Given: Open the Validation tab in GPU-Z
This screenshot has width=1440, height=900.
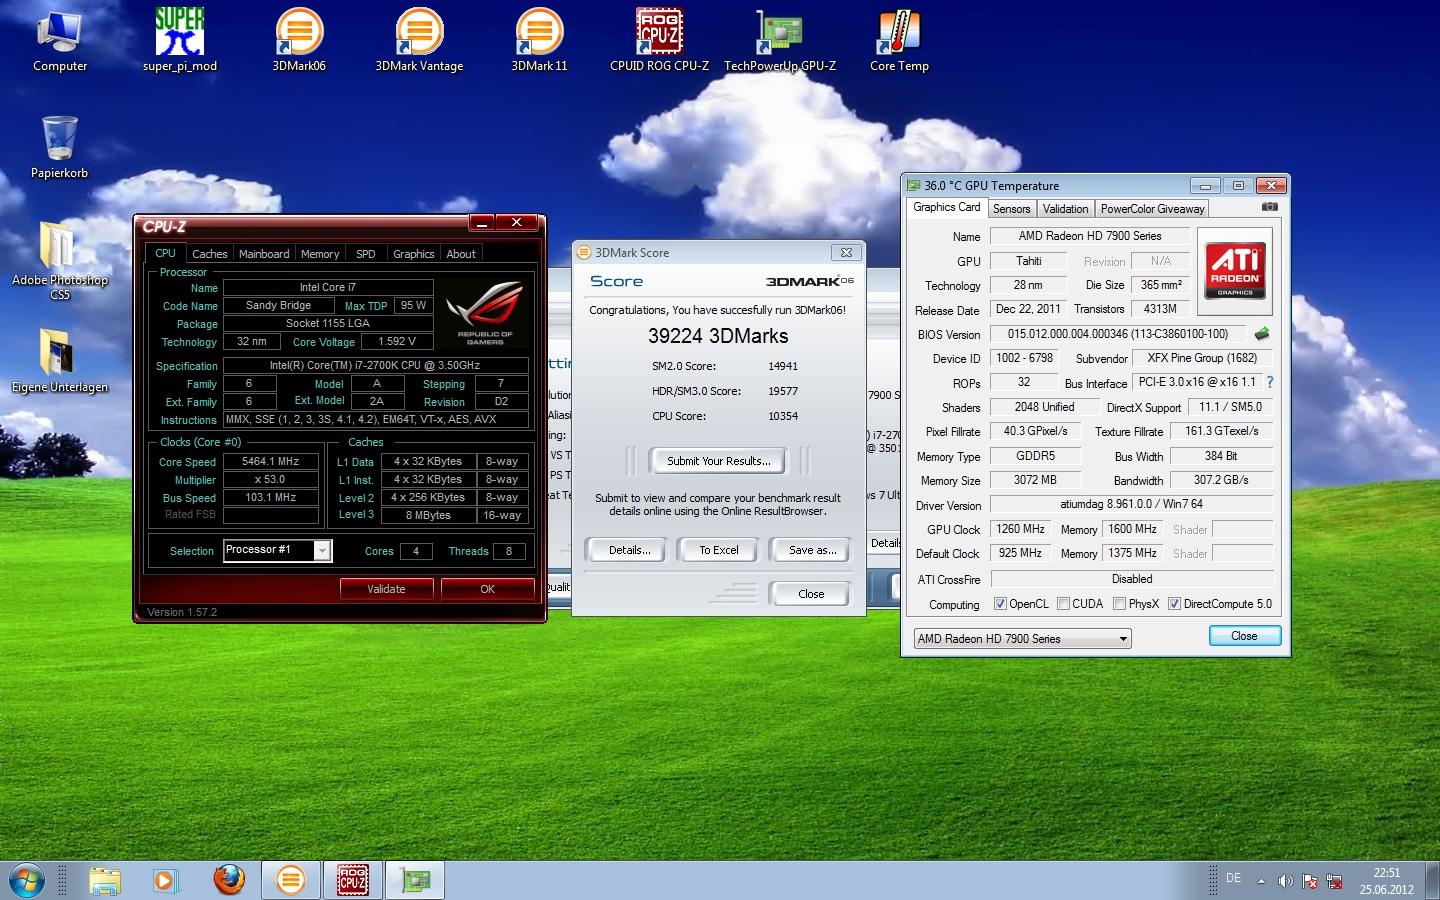Looking at the screenshot, I should 1065,209.
